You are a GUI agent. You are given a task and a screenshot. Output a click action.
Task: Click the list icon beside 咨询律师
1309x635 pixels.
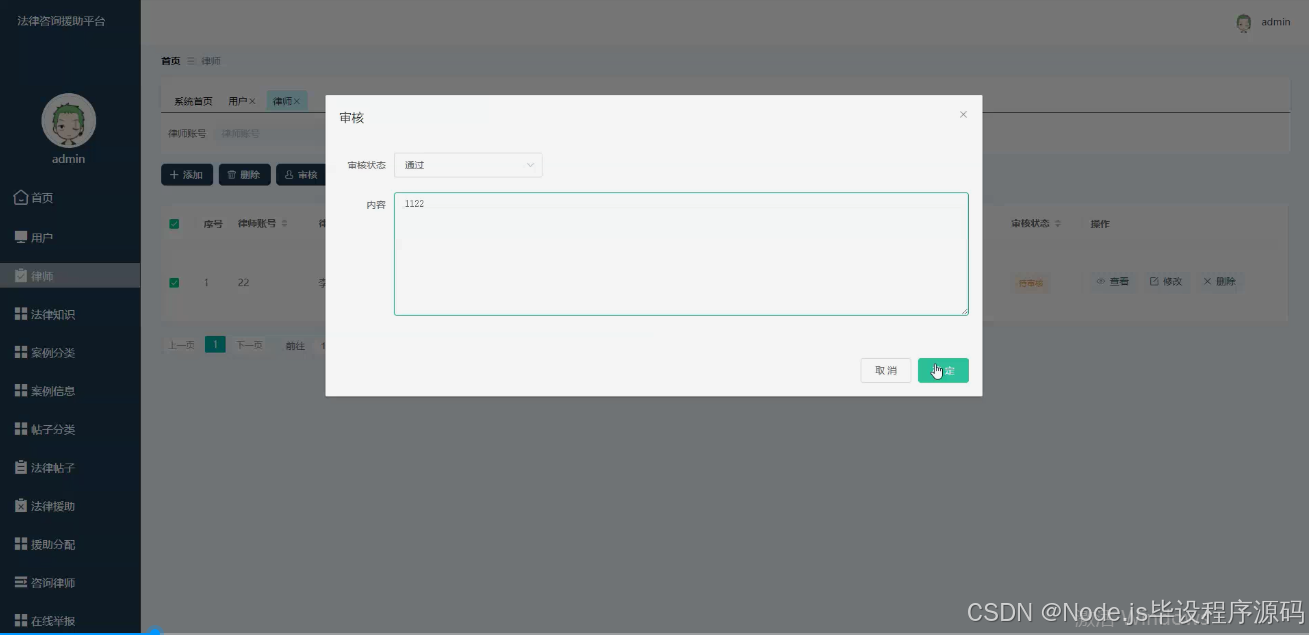coord(20,582)
